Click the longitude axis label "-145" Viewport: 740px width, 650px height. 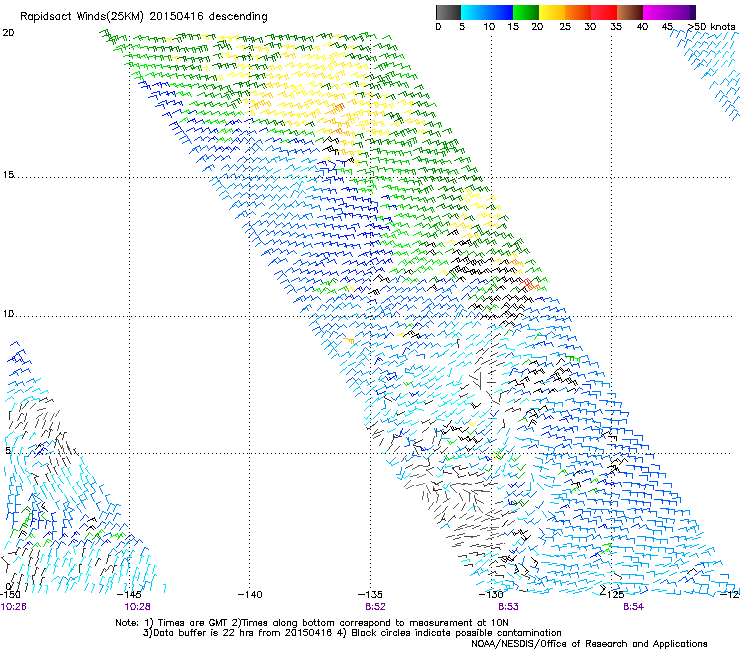tap(129, 595)
